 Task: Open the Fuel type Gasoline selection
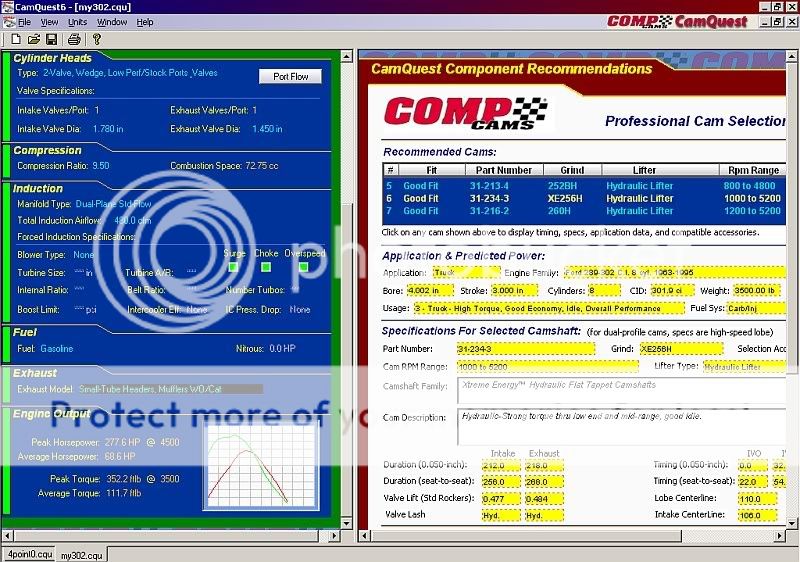(57, 349)
